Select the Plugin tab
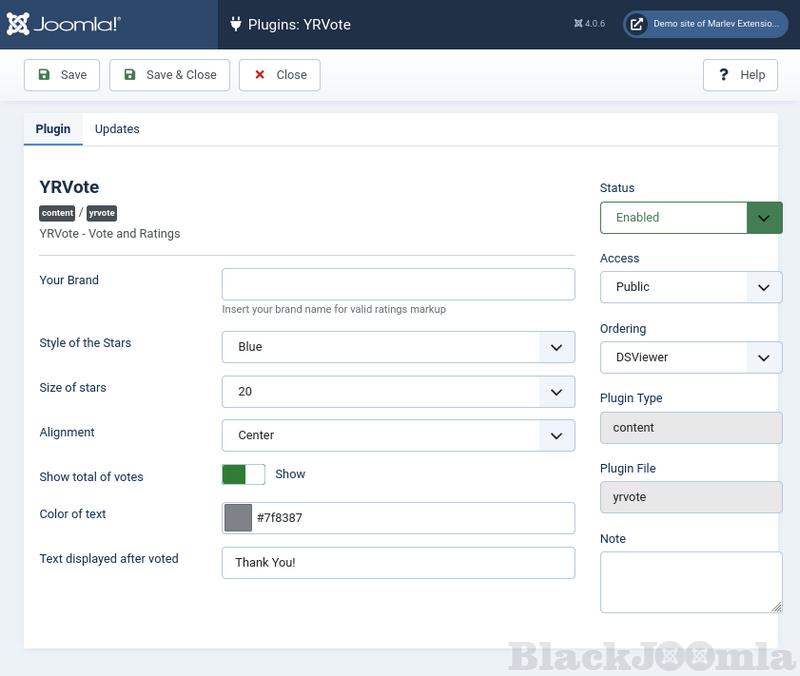Screen dimensions: 800x676 [53, 129]
